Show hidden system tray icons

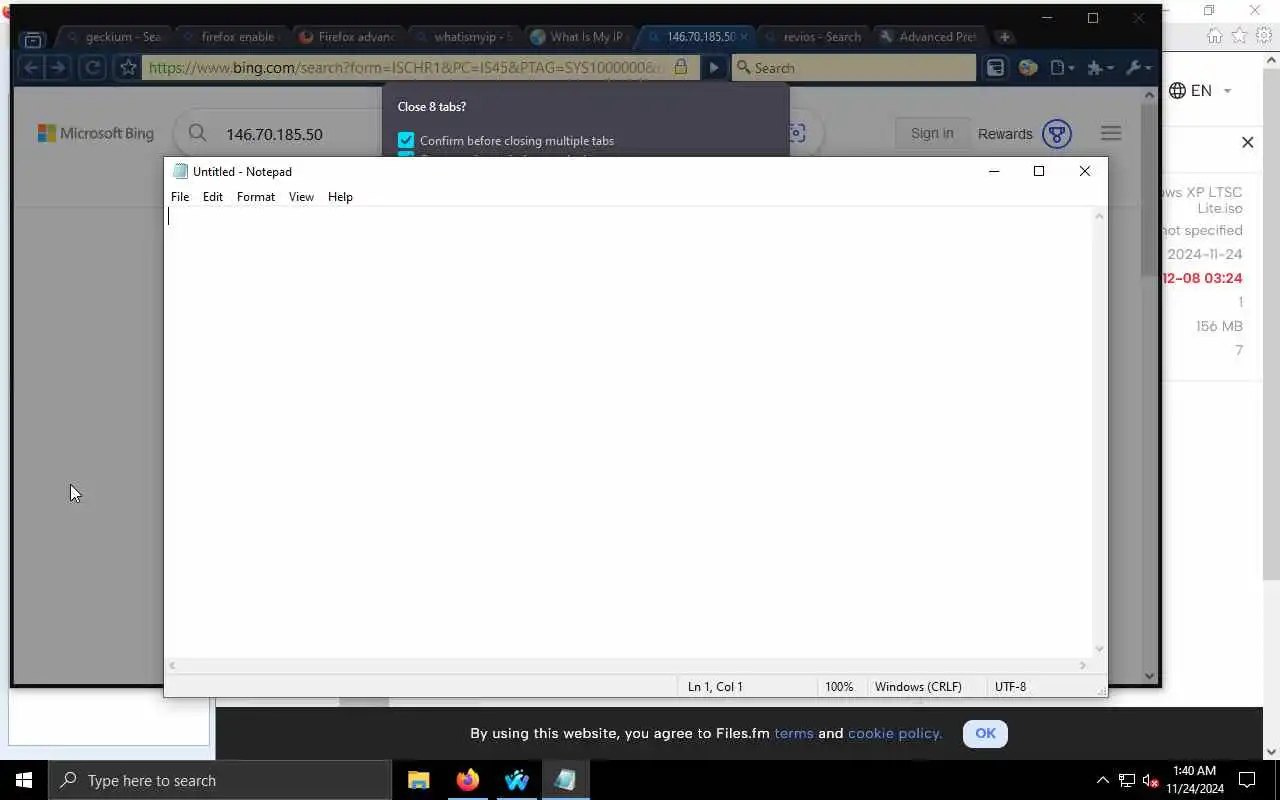(x=1103, y=780)
